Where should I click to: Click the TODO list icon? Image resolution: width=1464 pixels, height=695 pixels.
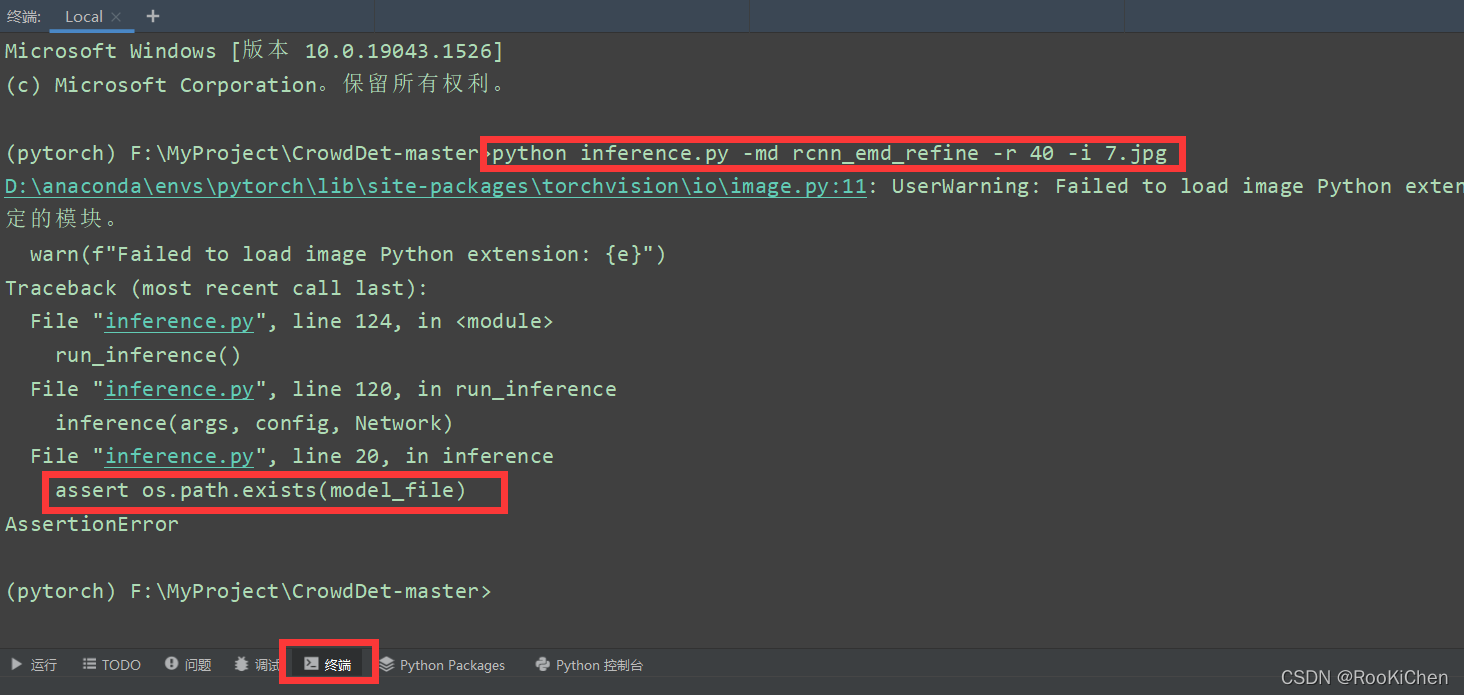pyautogui.click(x=89, y=665)
